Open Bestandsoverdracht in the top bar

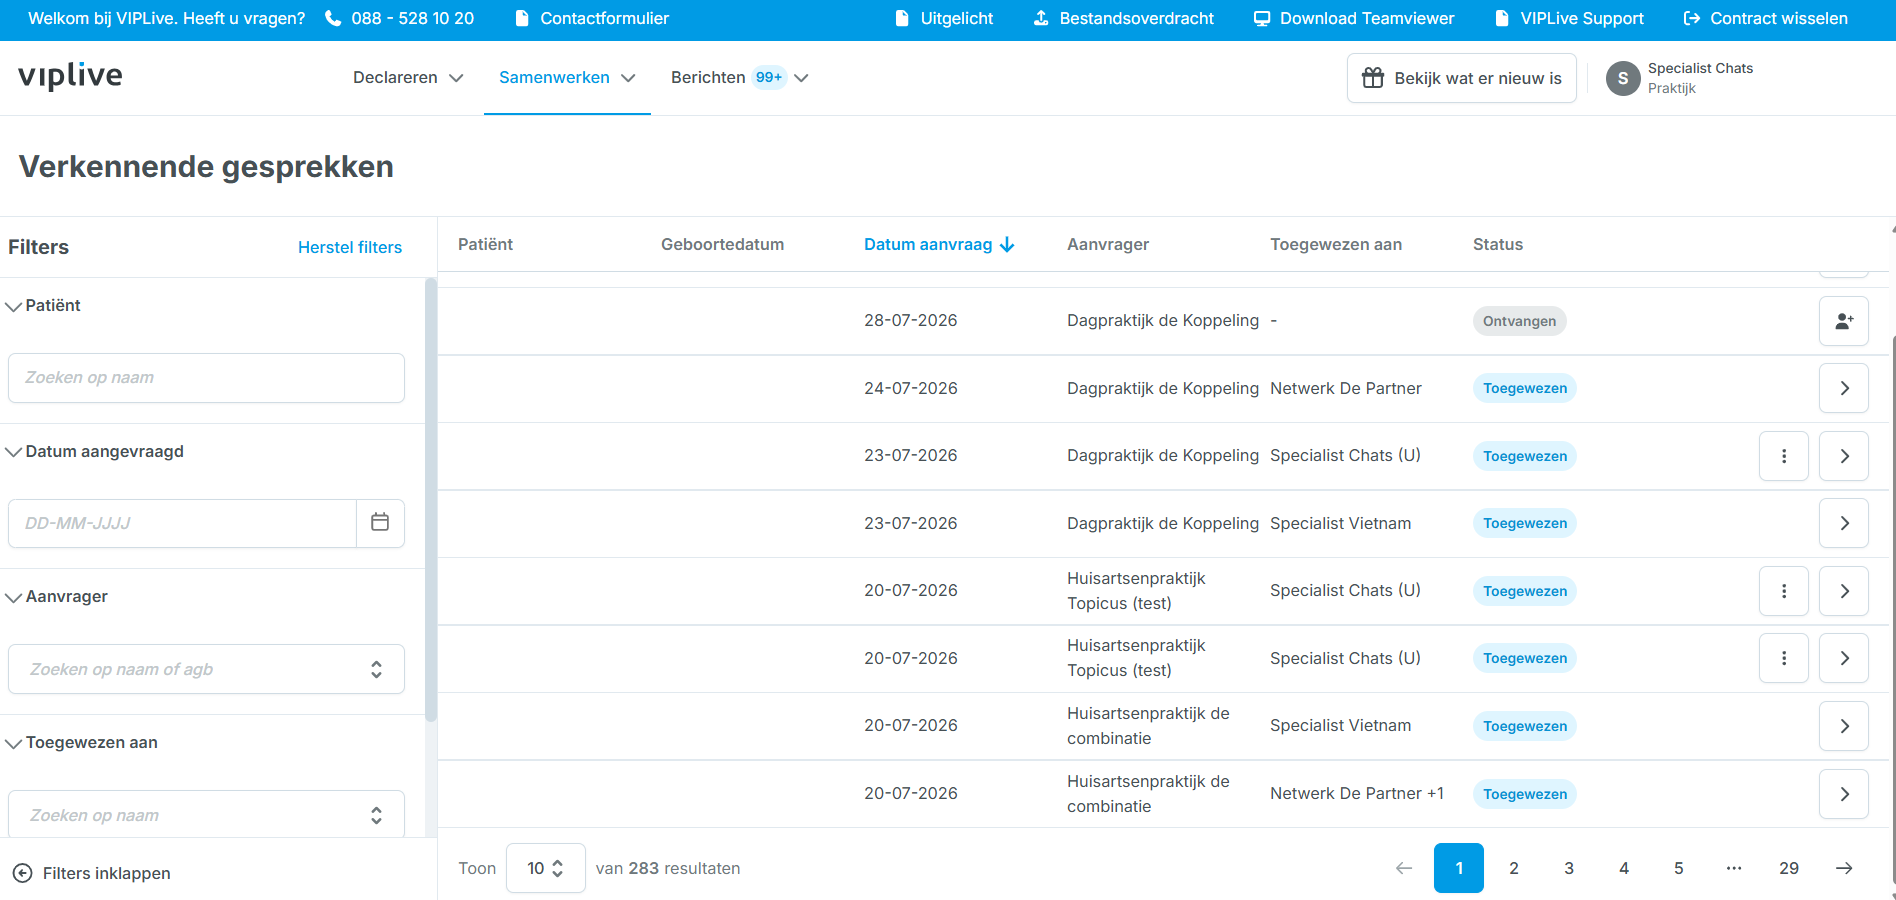(1123, 18)
